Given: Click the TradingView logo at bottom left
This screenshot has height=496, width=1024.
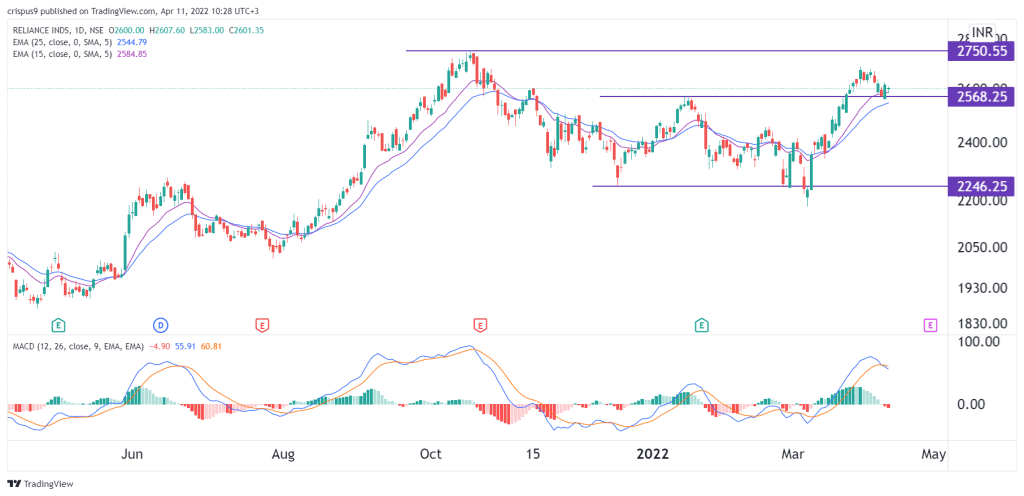Looking at the screenshot, I should coord(40,484).
